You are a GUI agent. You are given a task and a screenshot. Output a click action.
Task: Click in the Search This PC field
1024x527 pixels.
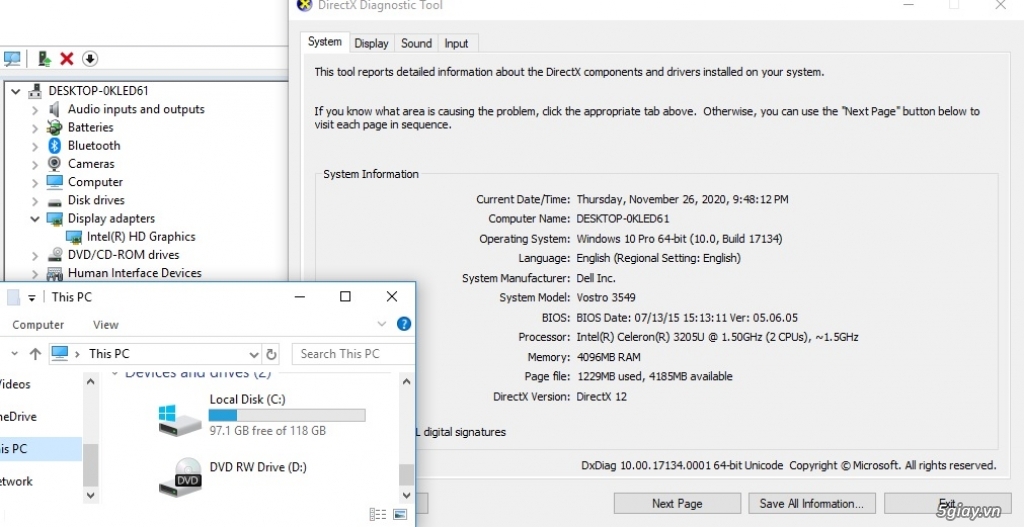[353, 354]
